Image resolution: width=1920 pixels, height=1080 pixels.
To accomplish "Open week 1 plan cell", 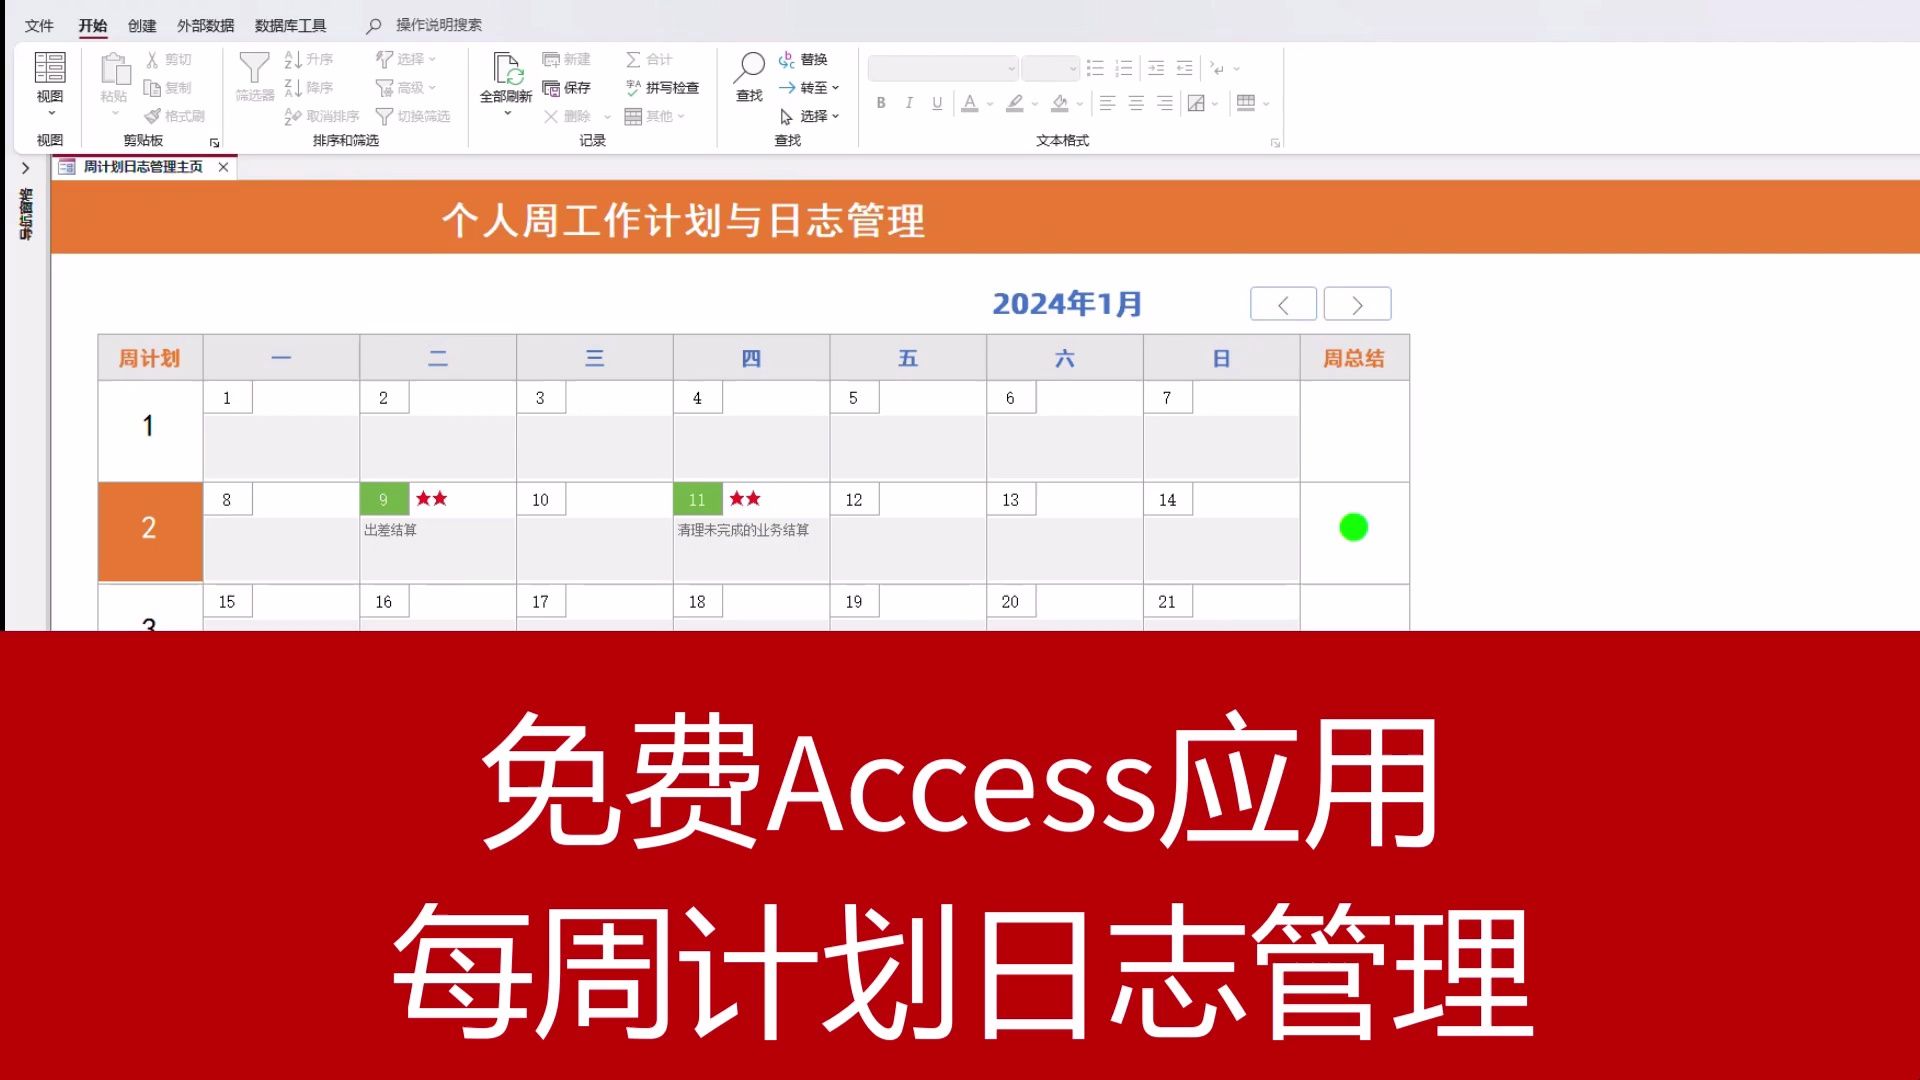I will [150, 429].
